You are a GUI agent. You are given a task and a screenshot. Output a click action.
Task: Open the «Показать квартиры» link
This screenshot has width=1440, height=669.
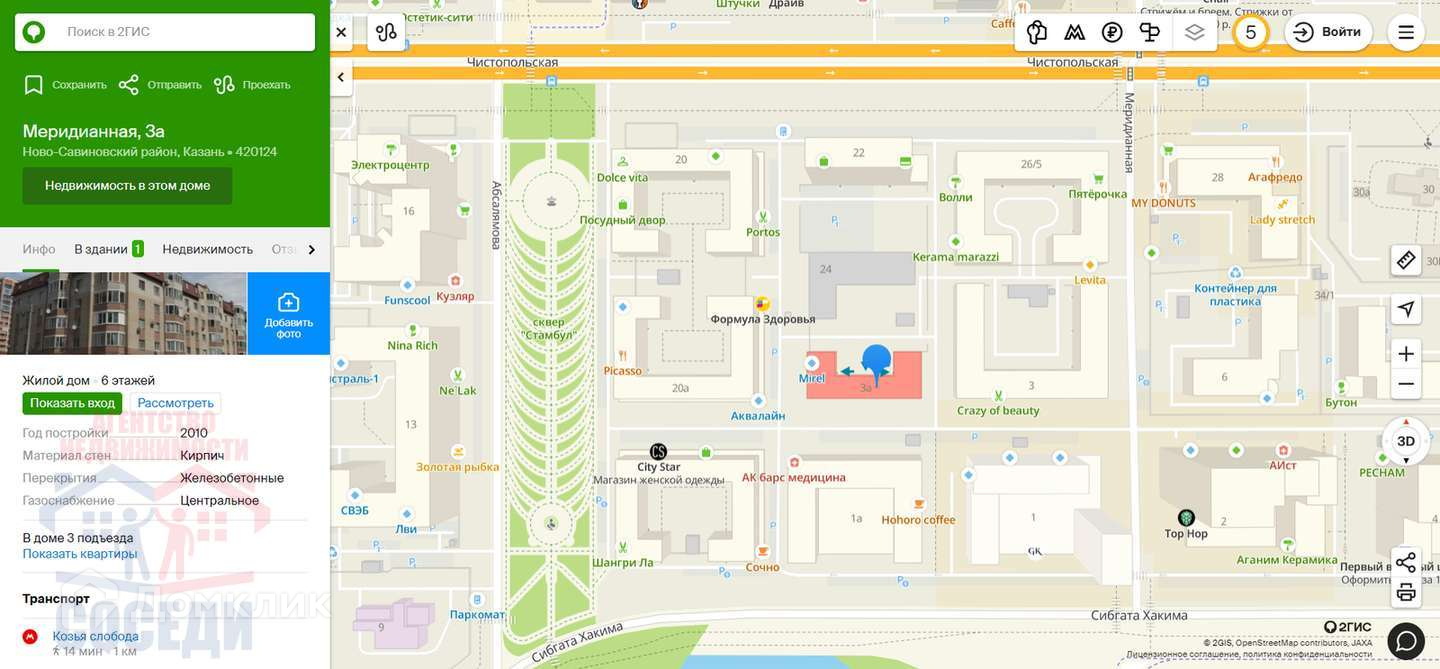80,554
